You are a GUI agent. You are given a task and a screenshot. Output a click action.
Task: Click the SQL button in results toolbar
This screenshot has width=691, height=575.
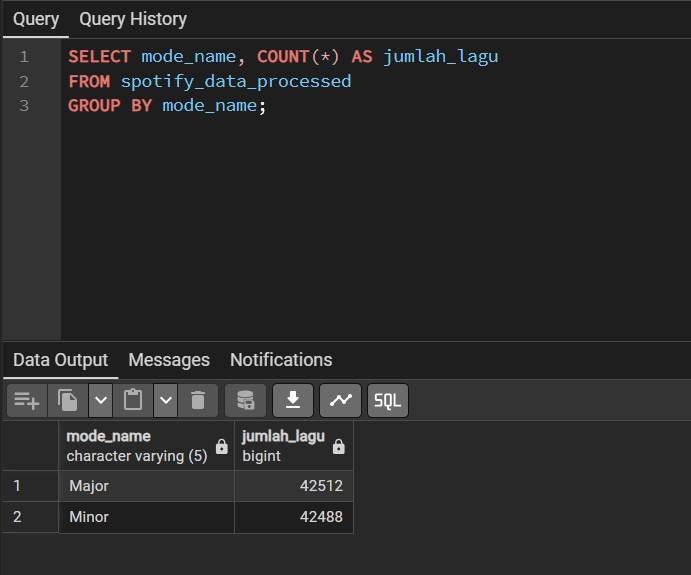coord(388,400)
